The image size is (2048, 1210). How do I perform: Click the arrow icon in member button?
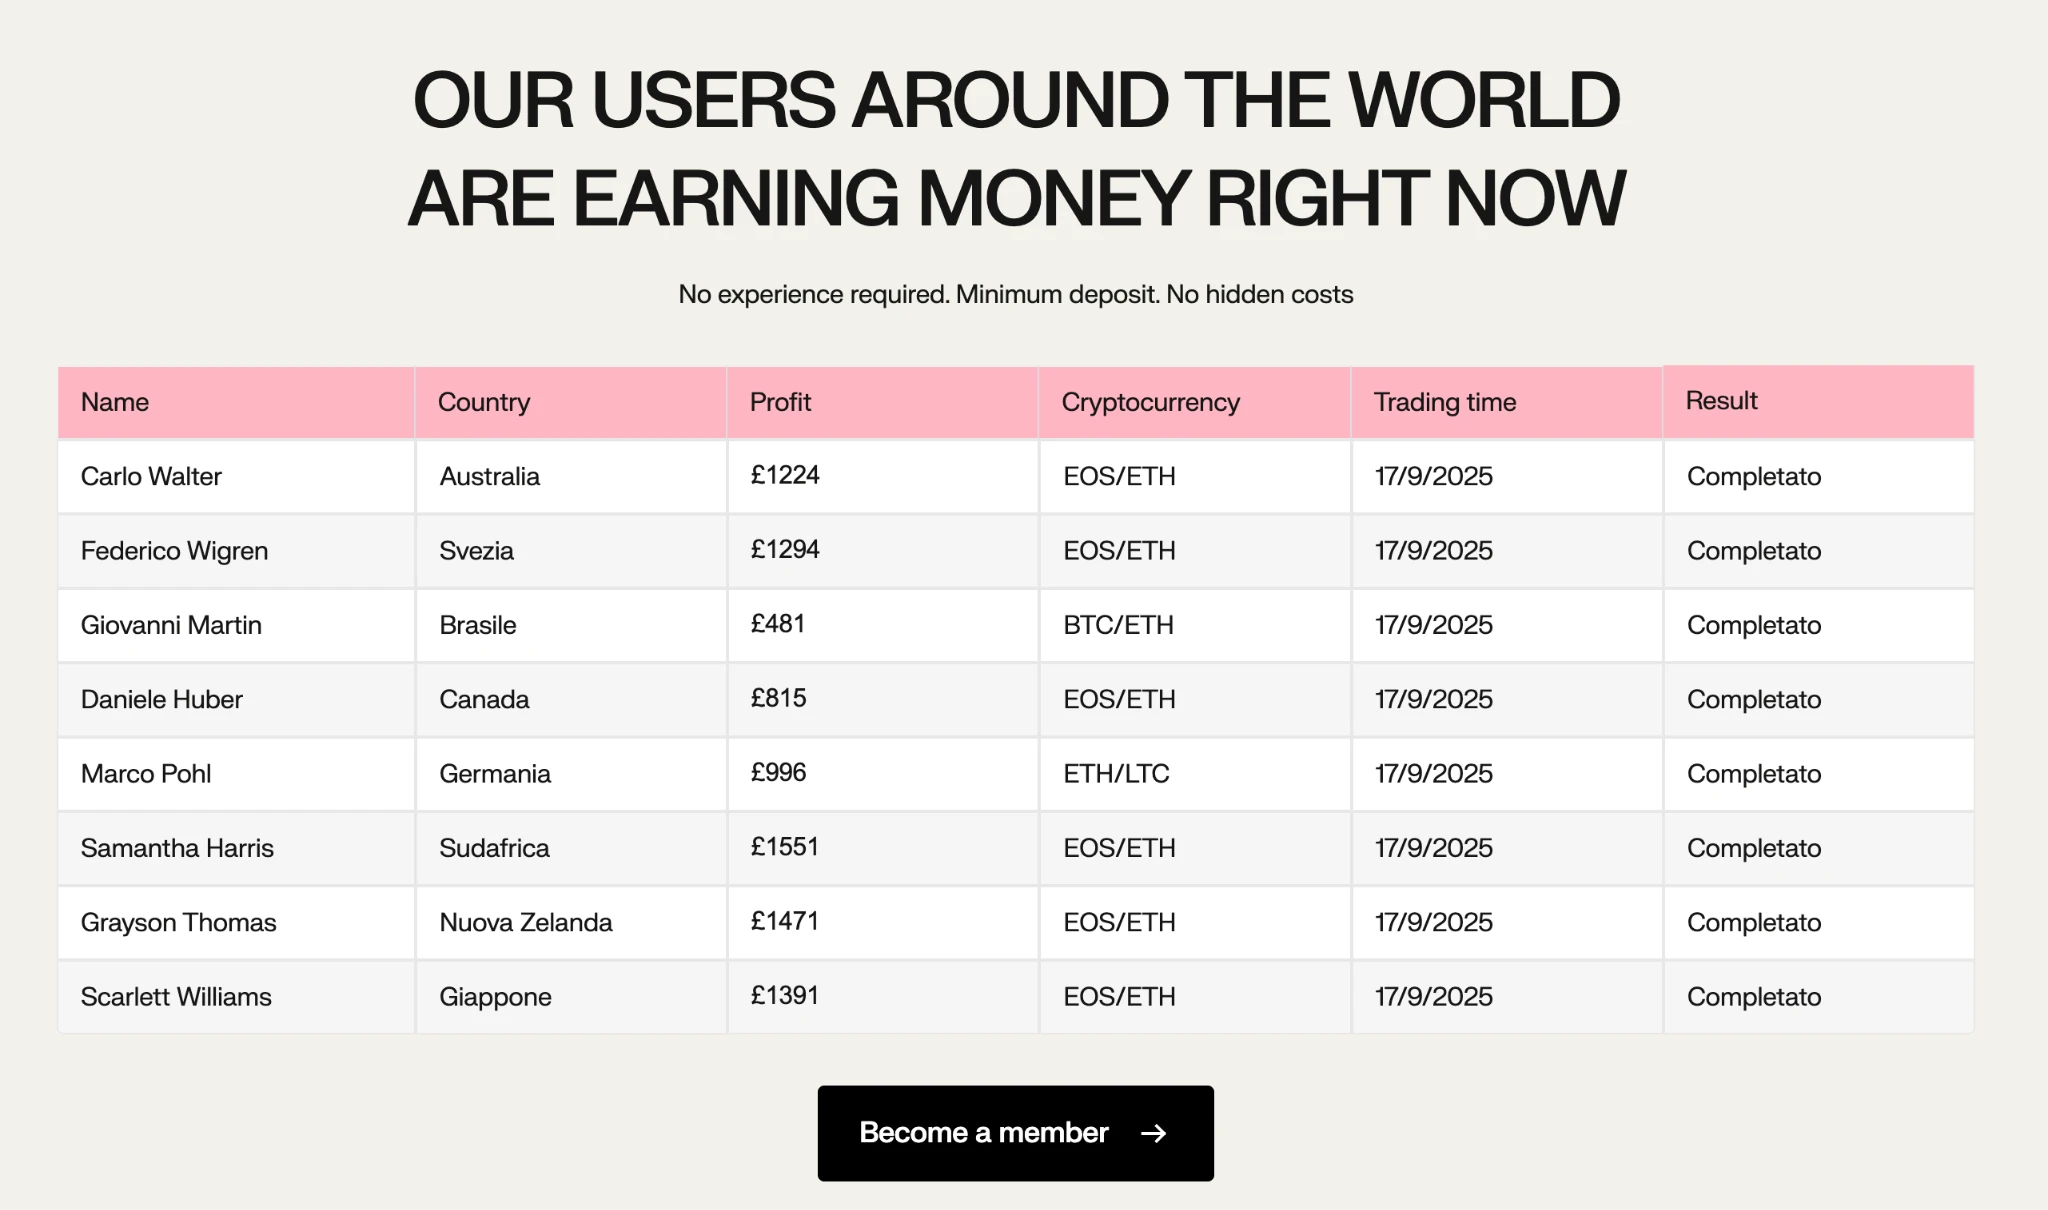click(x=1154, y=1133)
